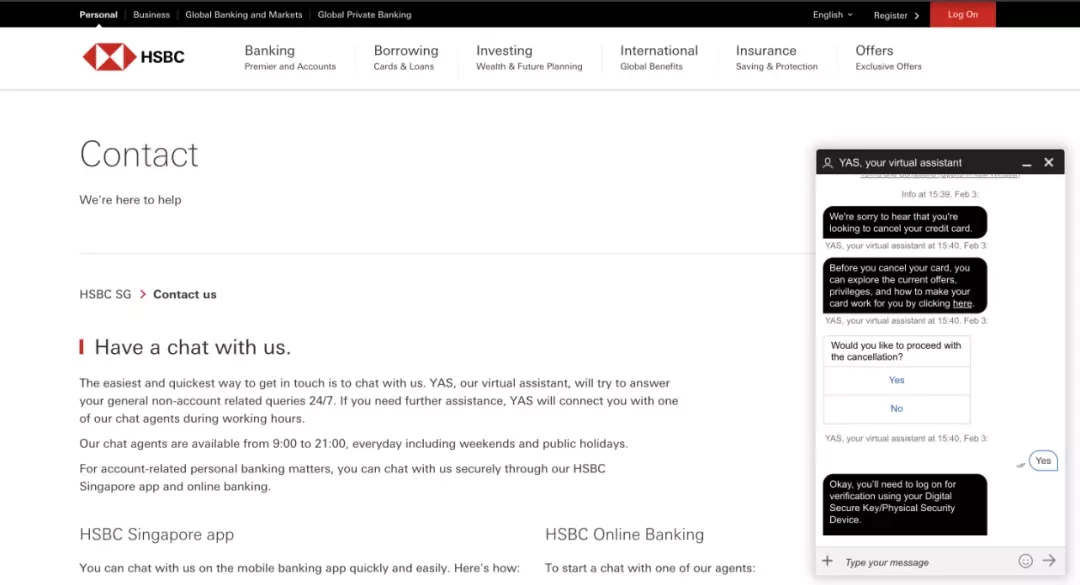This screenshot has height=585, width=1080.
Task: Click the HSBC Online Banking heading
Action: click(624, 535)
